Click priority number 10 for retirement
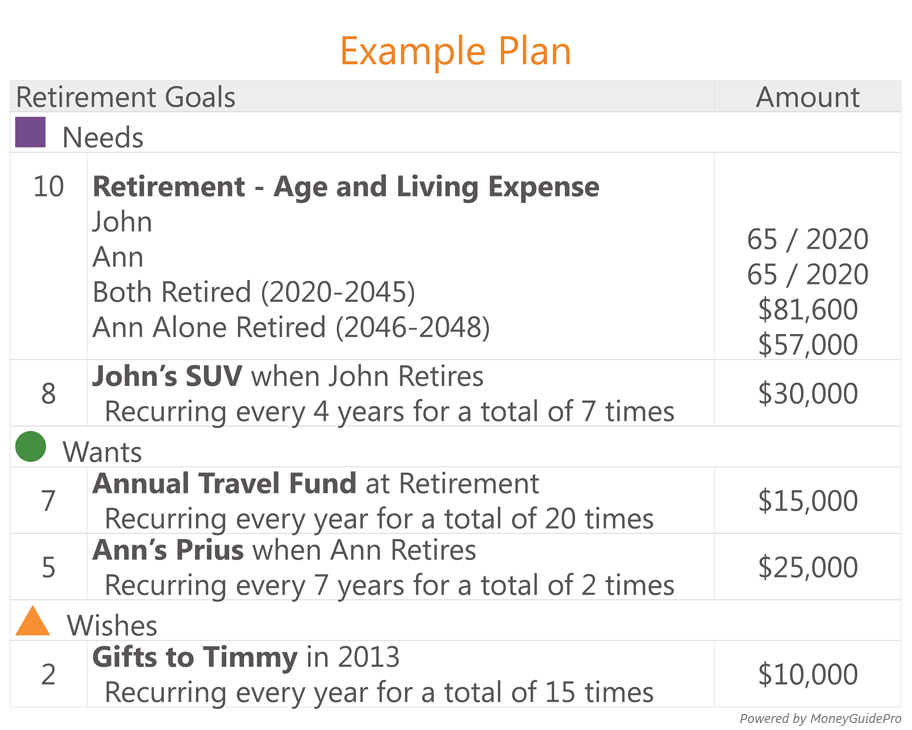Viewport: 912px width, 730px height. [48, 187]
